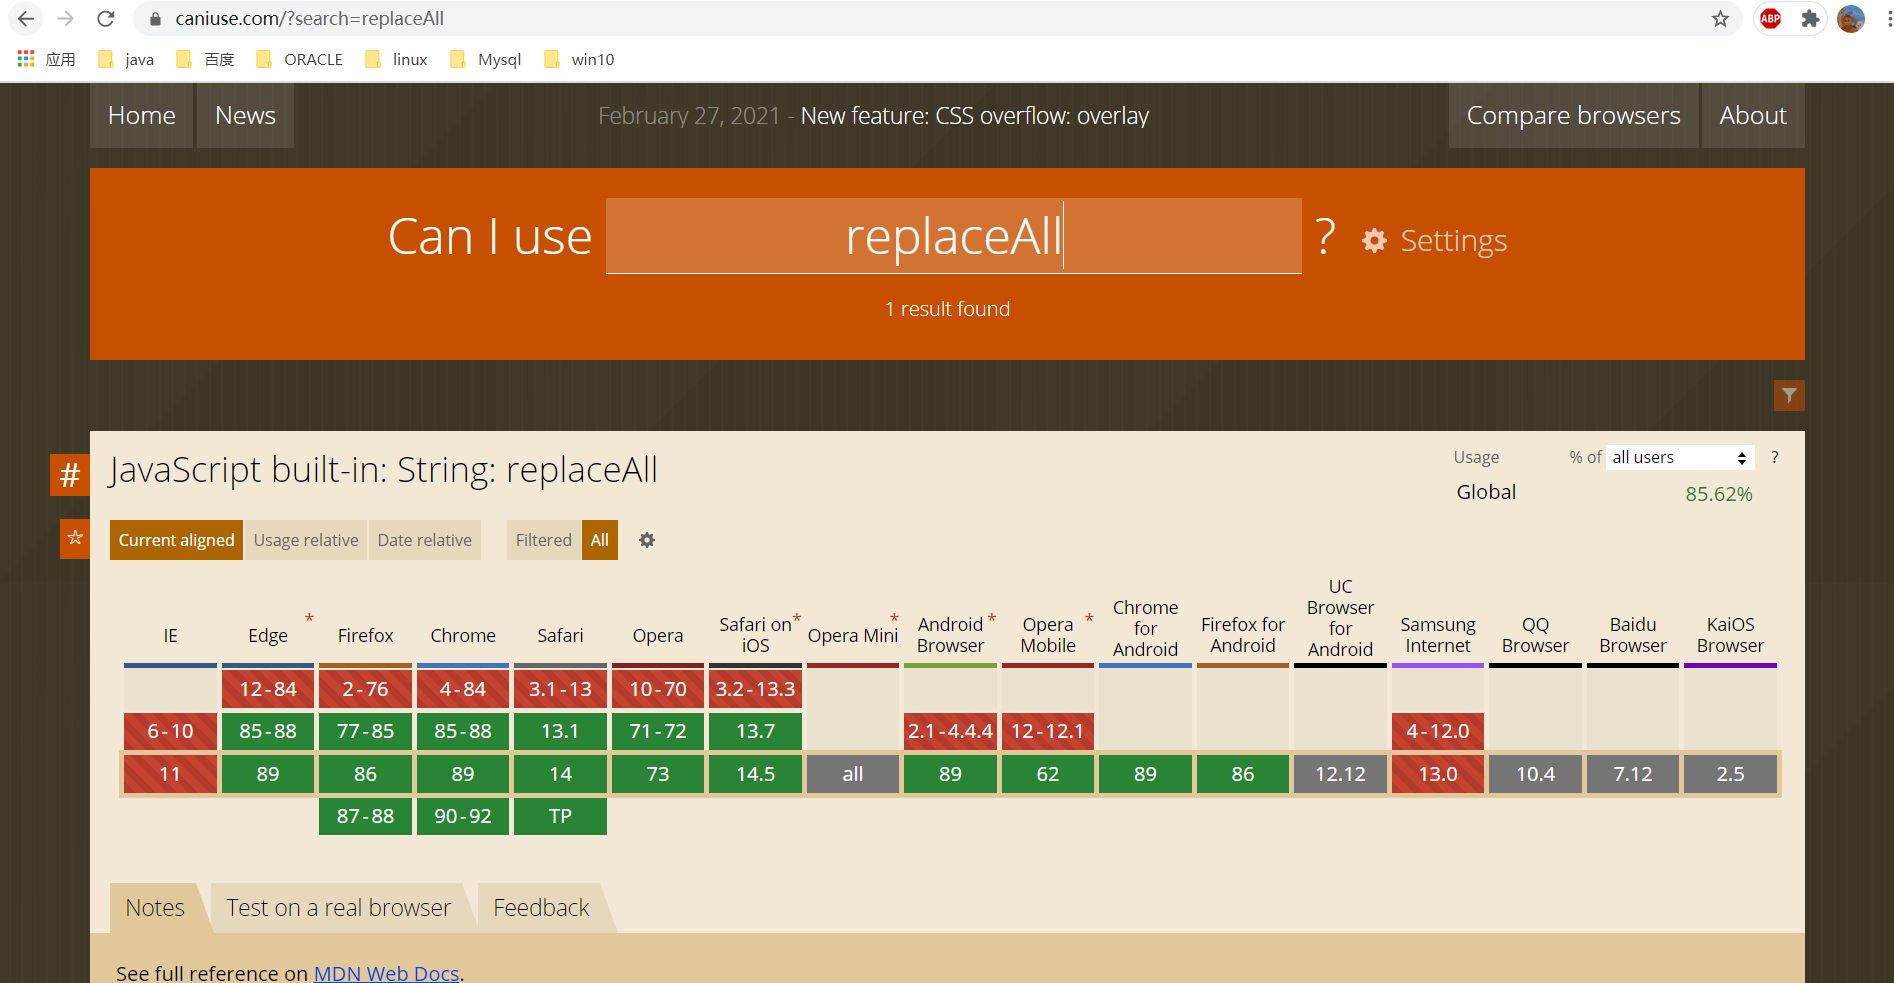Click the UC Browser 12.12 cell
This screenshot has height=983, width=1894.
point(1340,774)
